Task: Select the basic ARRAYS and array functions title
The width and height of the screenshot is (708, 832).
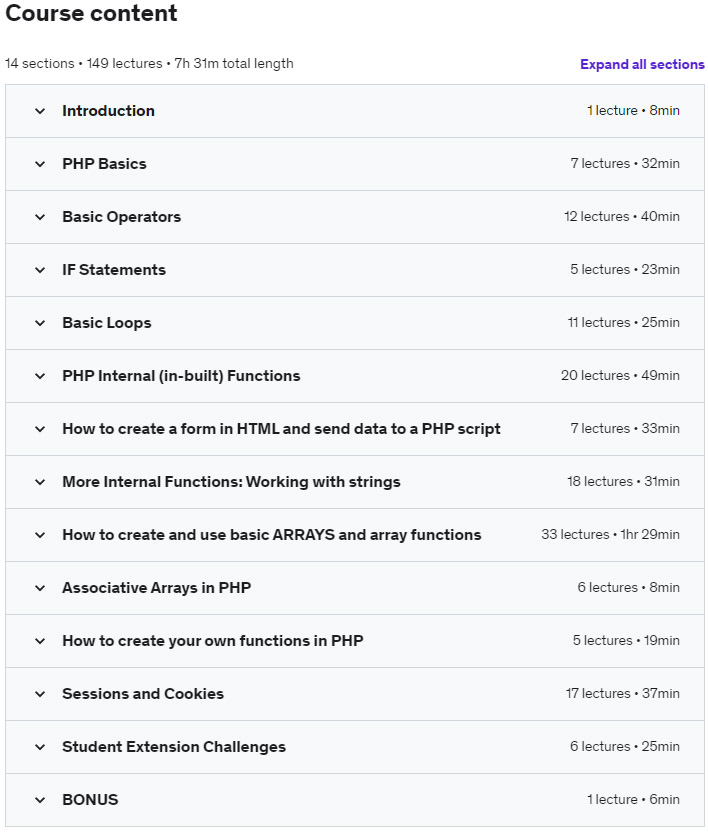Action: 271,535
